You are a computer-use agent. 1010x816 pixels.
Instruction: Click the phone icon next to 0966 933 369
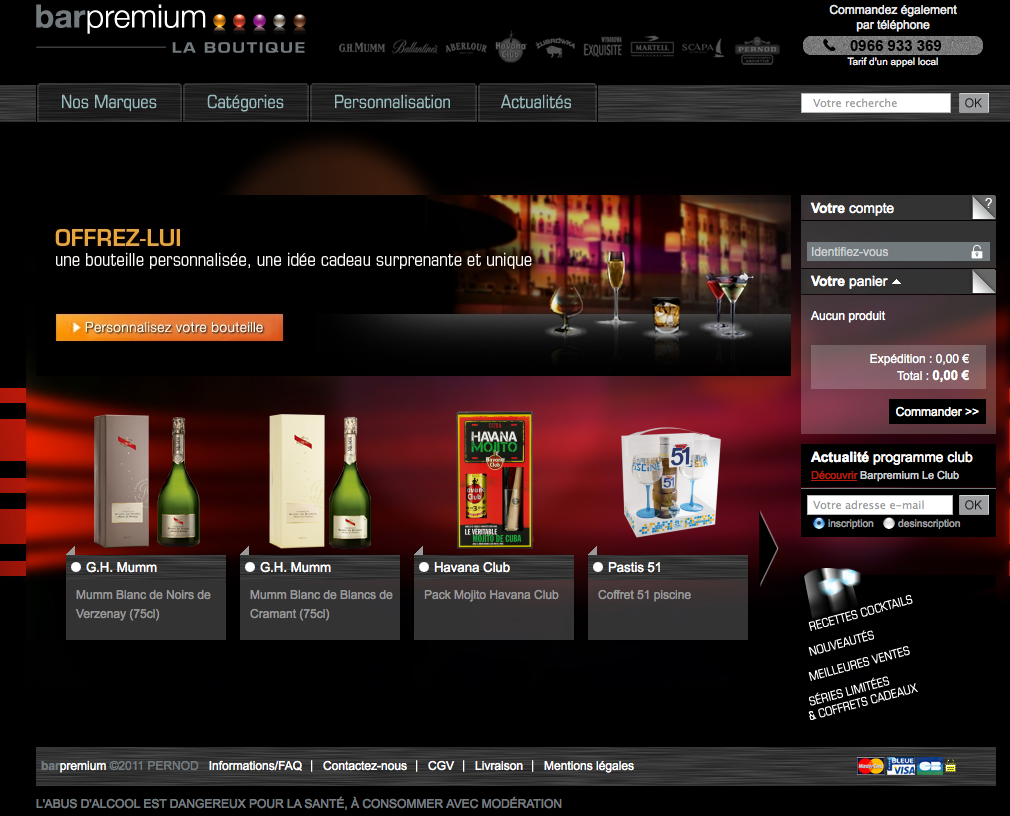830,45
